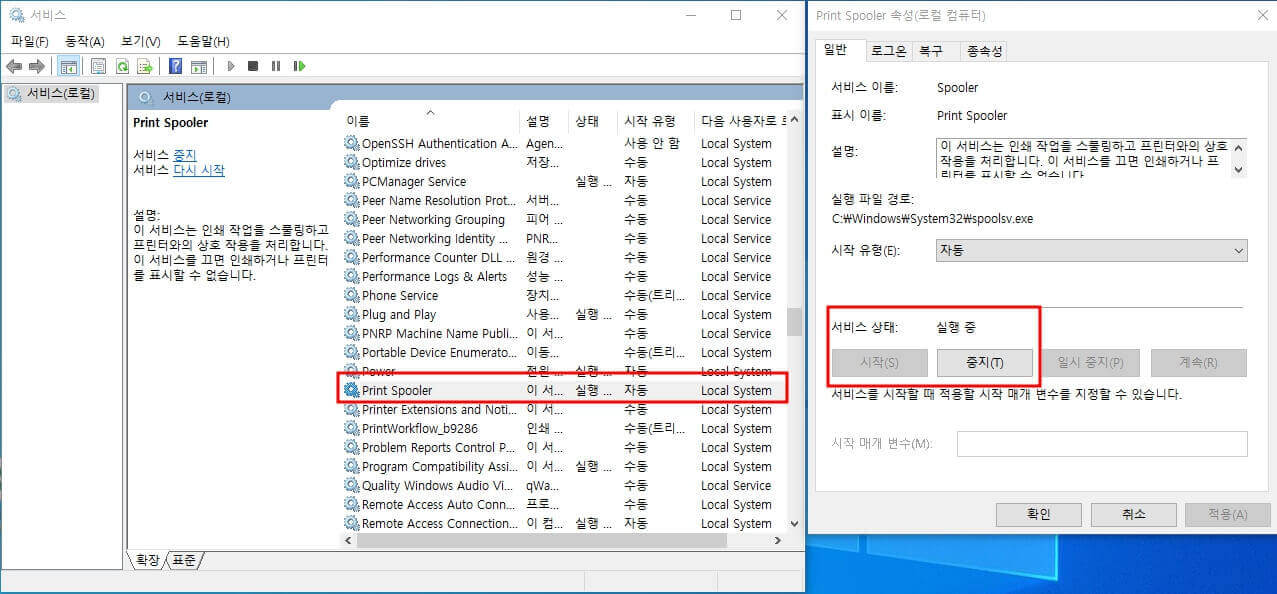Navigate back with the toolbar back arrow
Viewport: 1277px width, 594px height.
tap(14, 66)
